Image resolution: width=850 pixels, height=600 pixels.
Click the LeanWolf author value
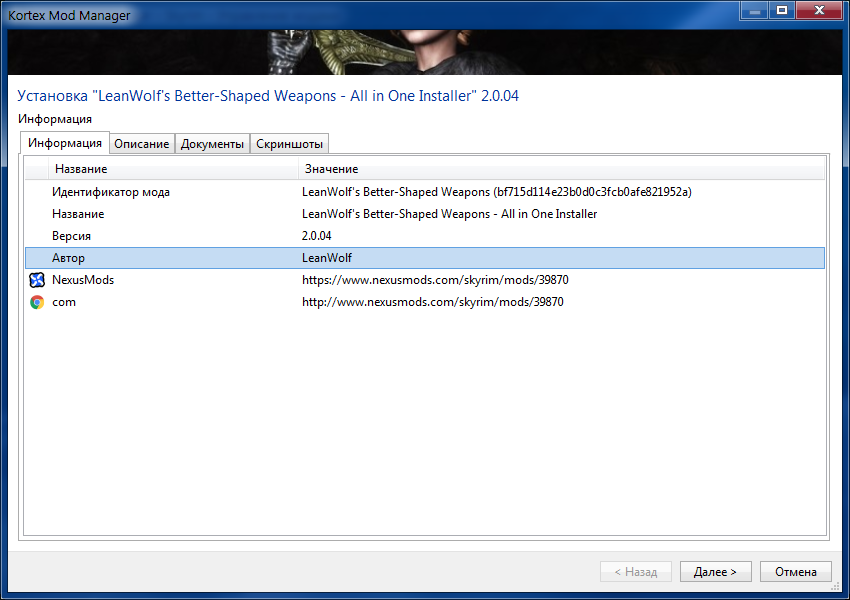coord(327,258)
